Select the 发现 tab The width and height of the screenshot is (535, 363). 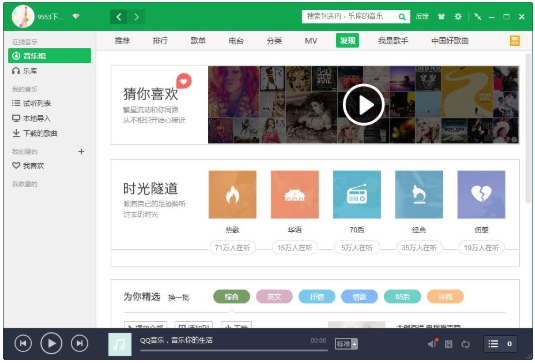(x=347, y=41)
